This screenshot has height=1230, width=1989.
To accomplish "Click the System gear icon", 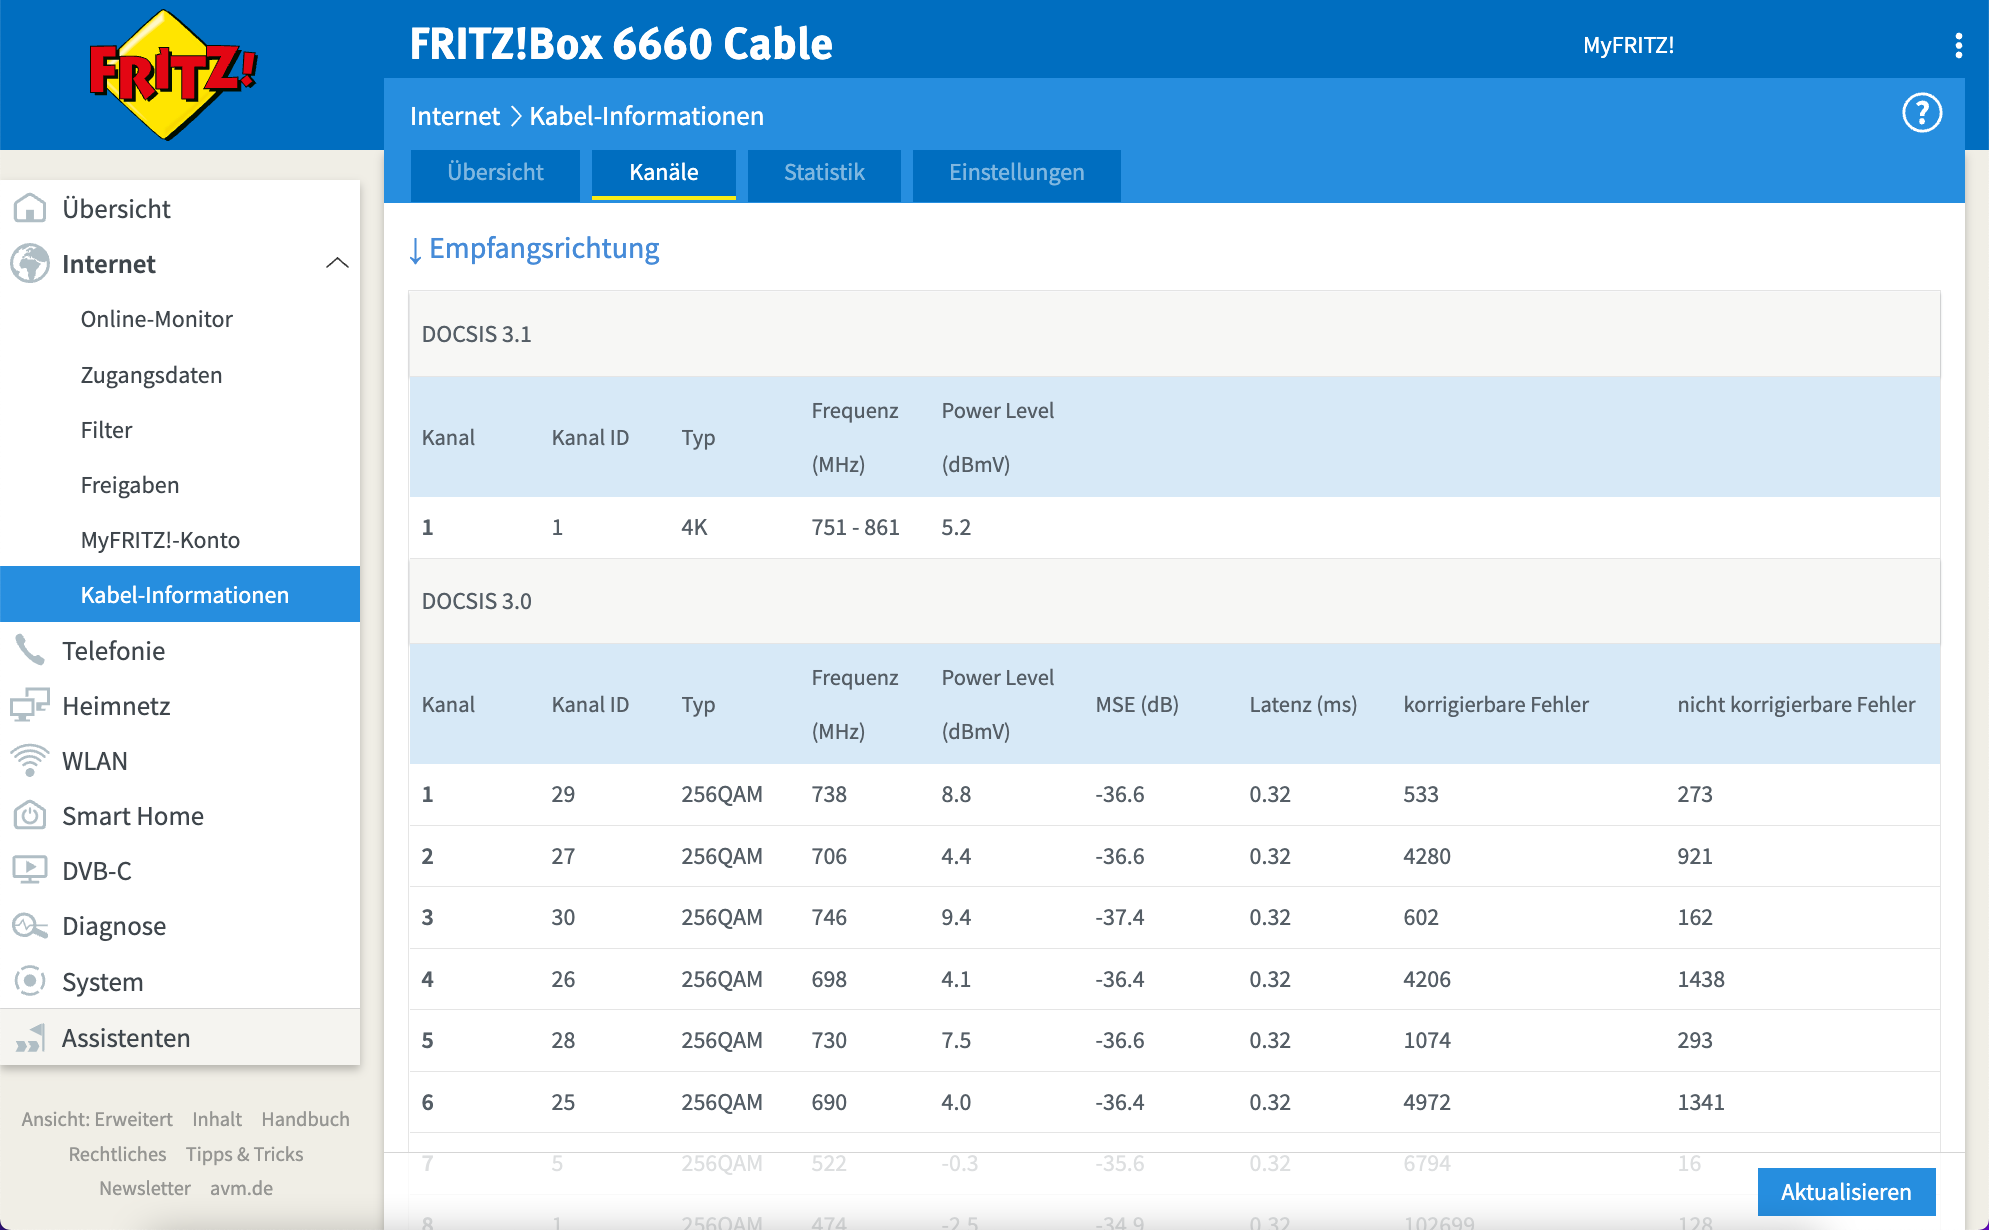I will coord(30,981).
